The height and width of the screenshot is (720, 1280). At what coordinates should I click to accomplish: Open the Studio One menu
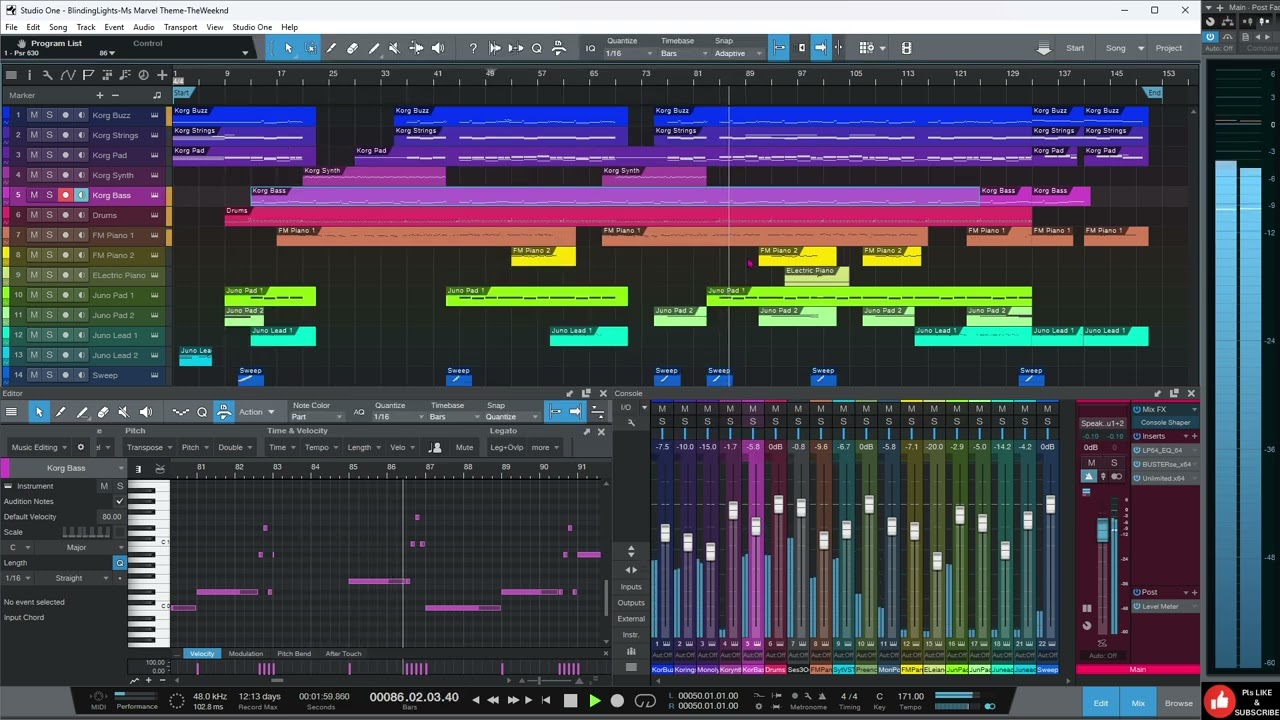point(252,27)
